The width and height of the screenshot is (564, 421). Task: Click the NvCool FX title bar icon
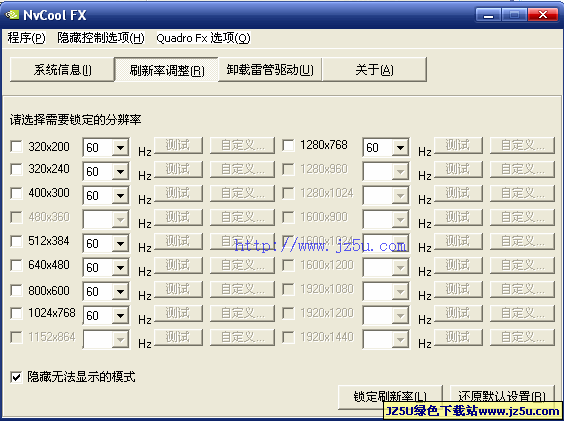click(x=12, y=15)
